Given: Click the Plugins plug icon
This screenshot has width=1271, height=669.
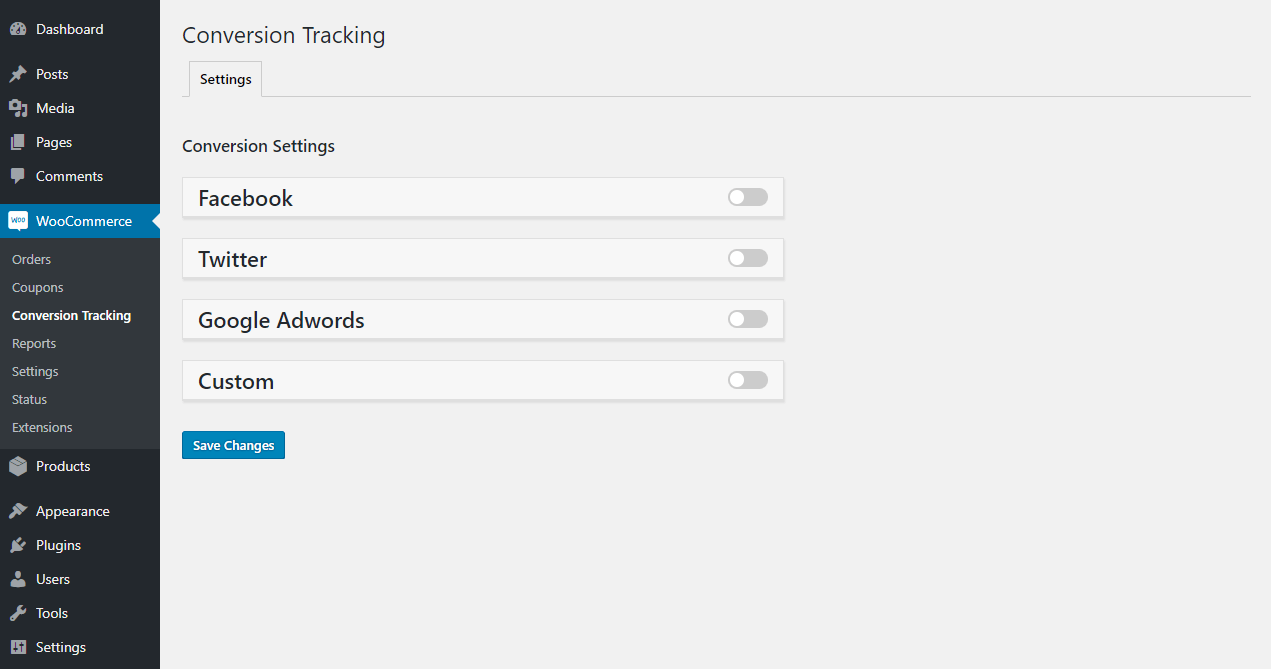Looking at the screenshot, I should coord(17,545).
